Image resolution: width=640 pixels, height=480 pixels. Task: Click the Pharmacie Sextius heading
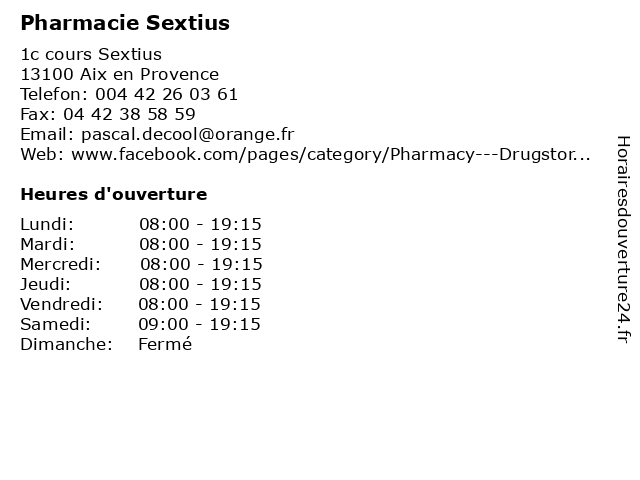pyautogui.click(x=125, y=23)
